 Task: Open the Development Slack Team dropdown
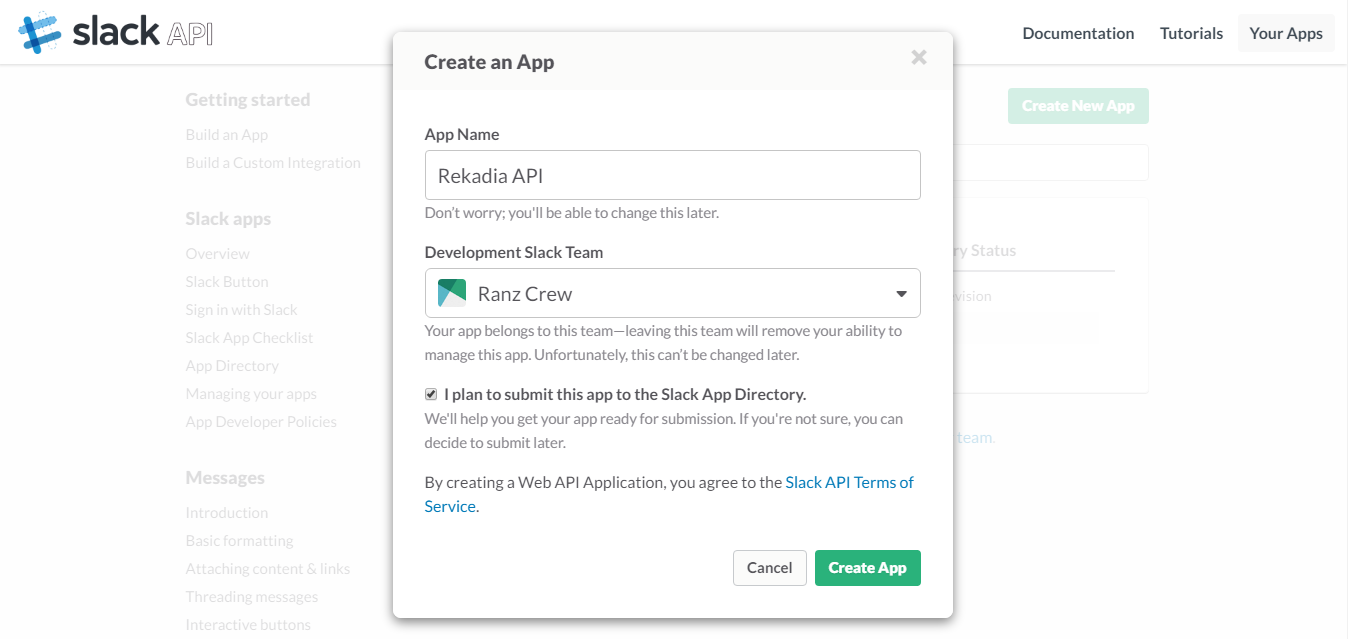[672, 293]
